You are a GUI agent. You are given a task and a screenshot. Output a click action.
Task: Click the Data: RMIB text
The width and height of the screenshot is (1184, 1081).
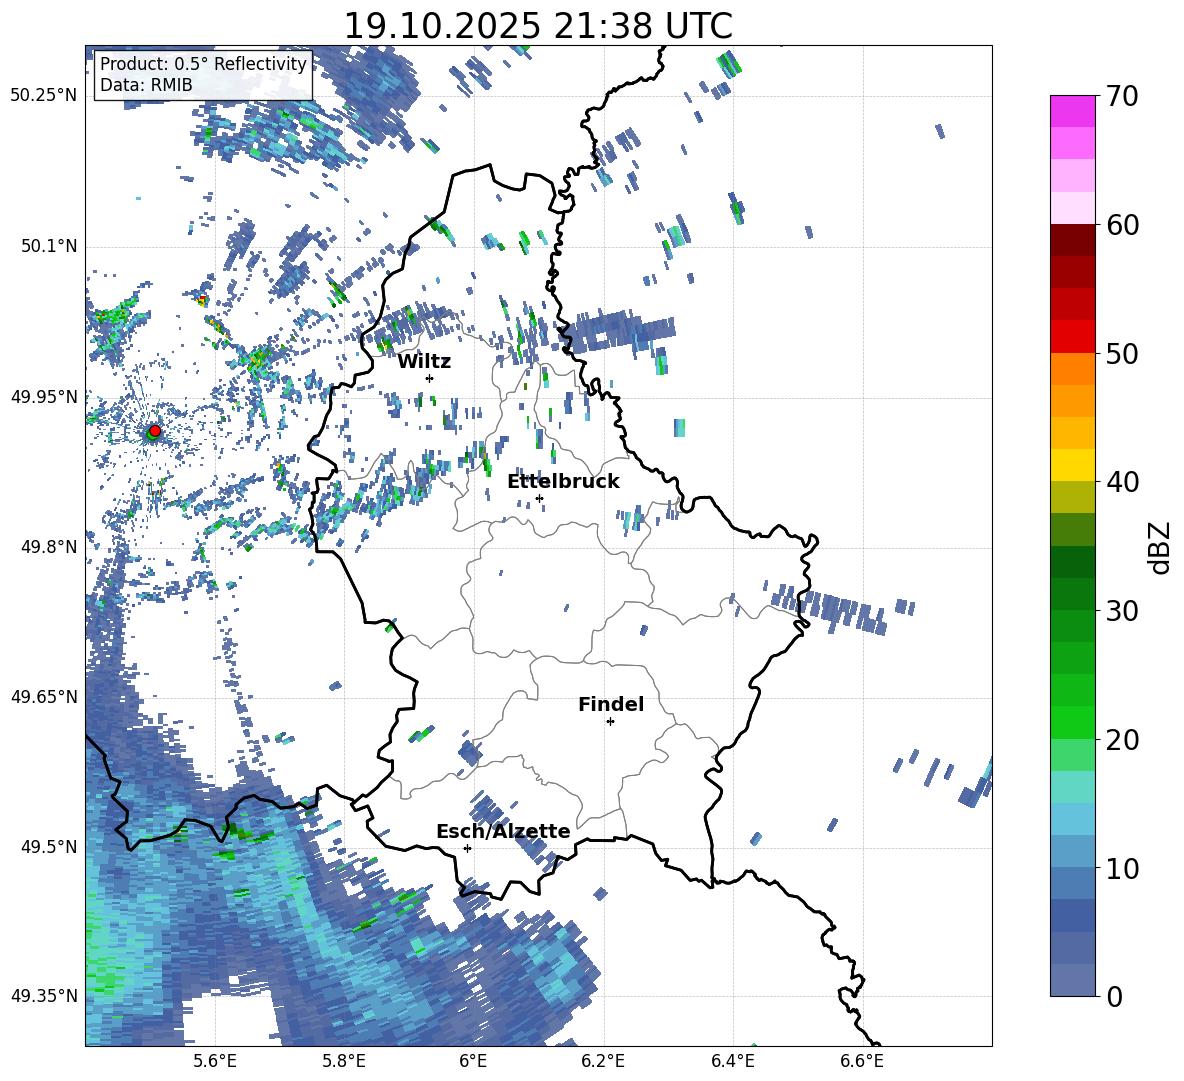(146, 85)
